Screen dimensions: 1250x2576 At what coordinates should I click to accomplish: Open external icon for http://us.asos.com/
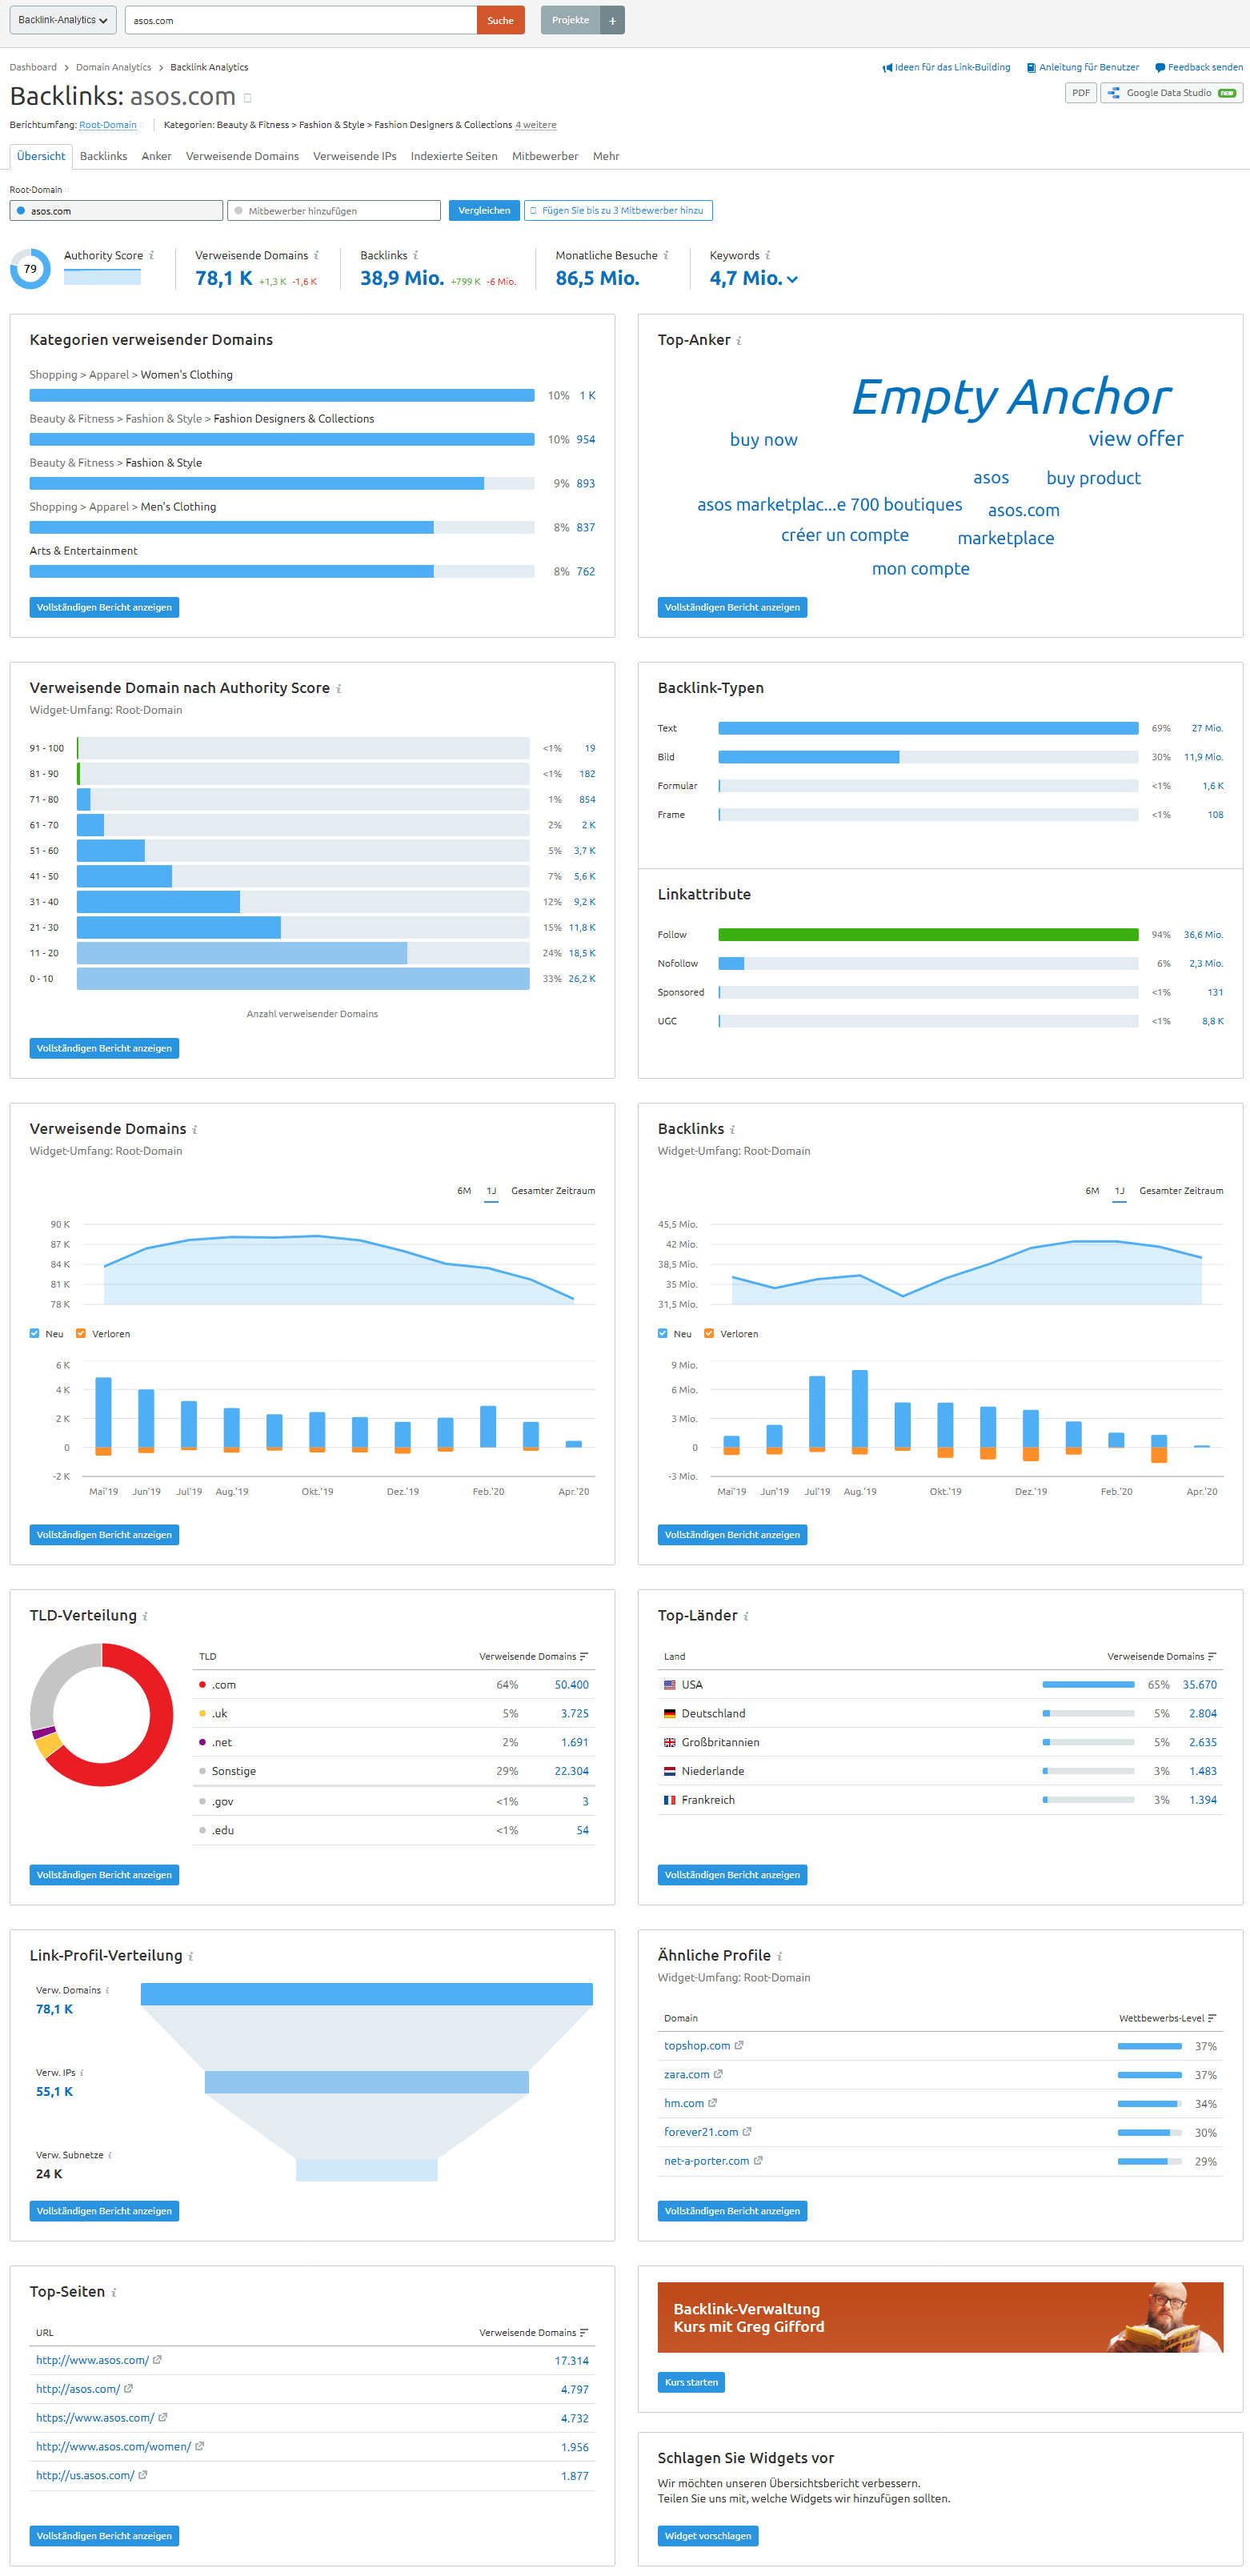point(143,2475)
